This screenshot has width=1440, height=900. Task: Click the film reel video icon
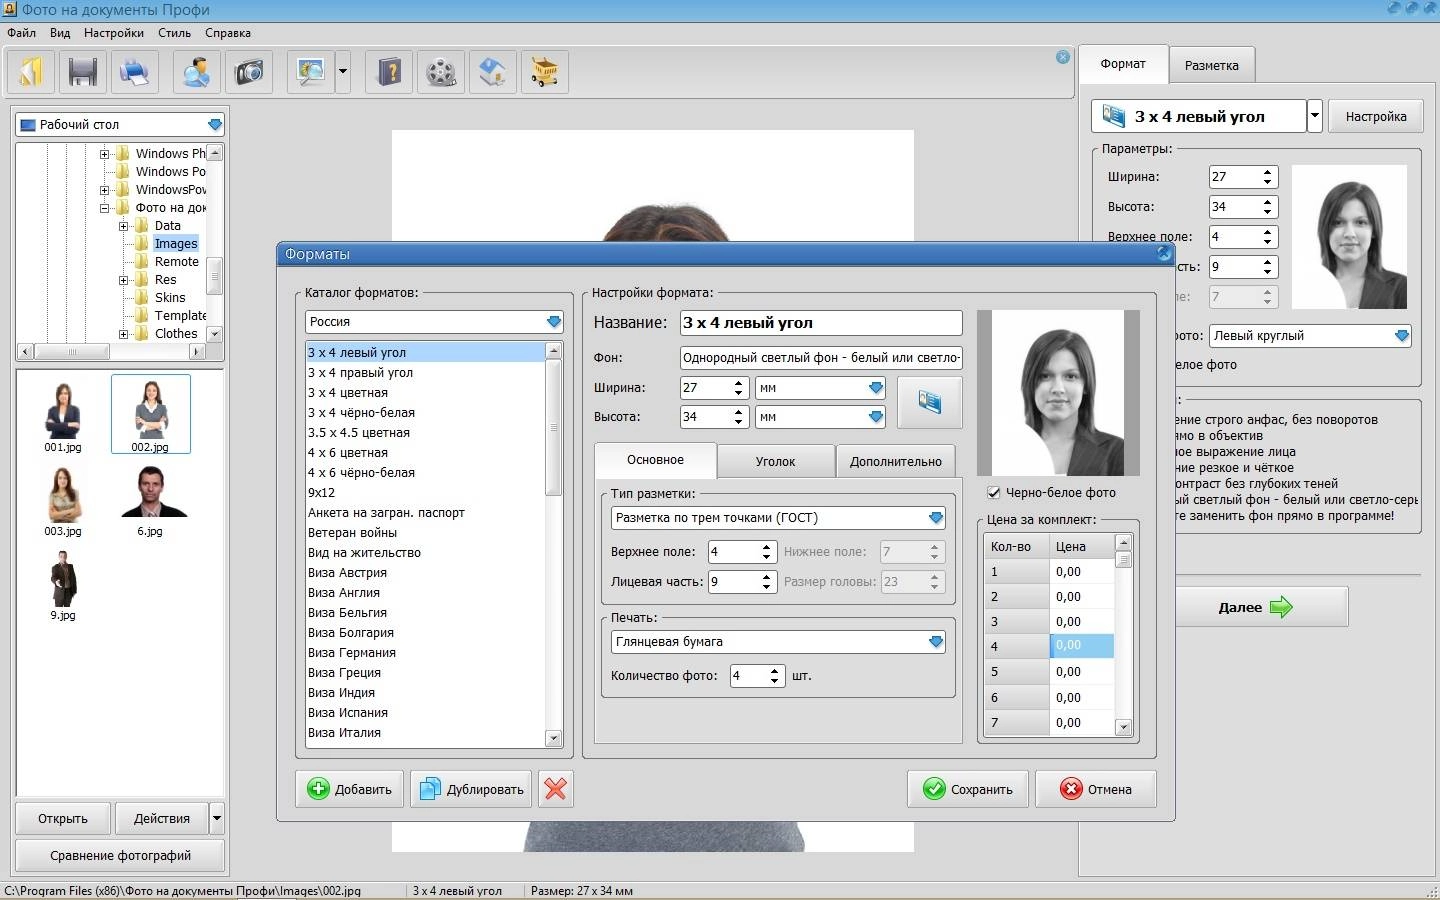click(x=441, y=72)
